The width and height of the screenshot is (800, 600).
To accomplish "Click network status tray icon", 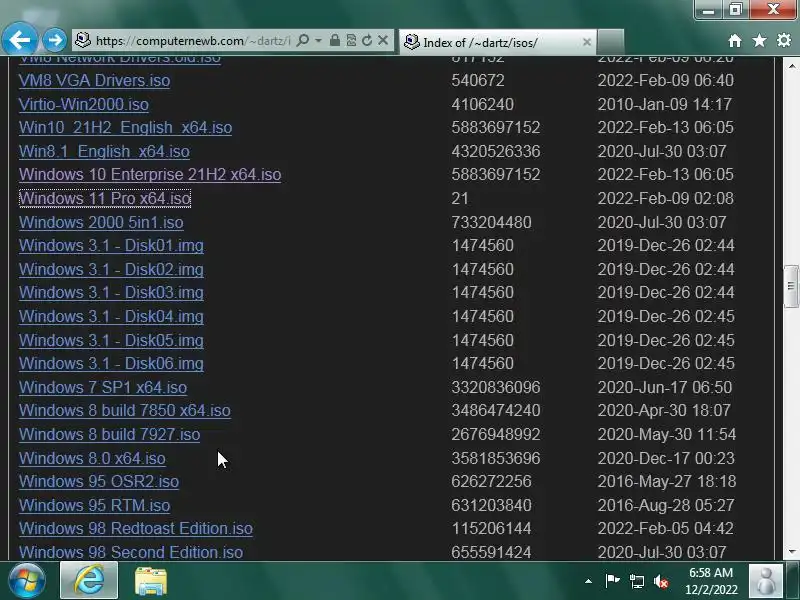I will pos(636,581).
